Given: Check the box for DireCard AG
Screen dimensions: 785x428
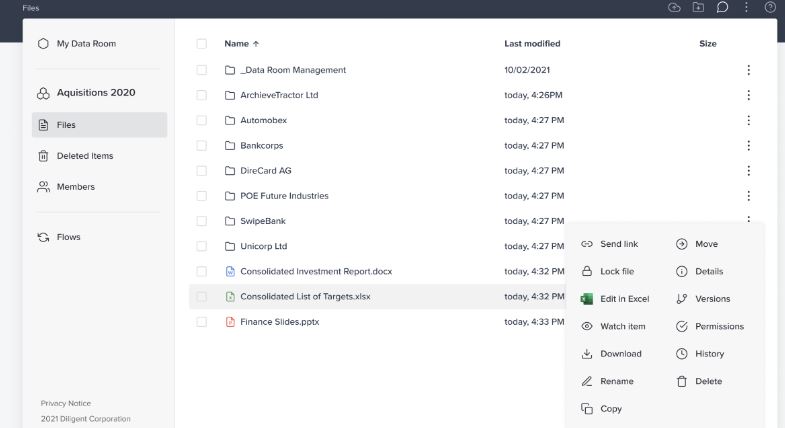Looking at the screenshot, I should 201,170.
